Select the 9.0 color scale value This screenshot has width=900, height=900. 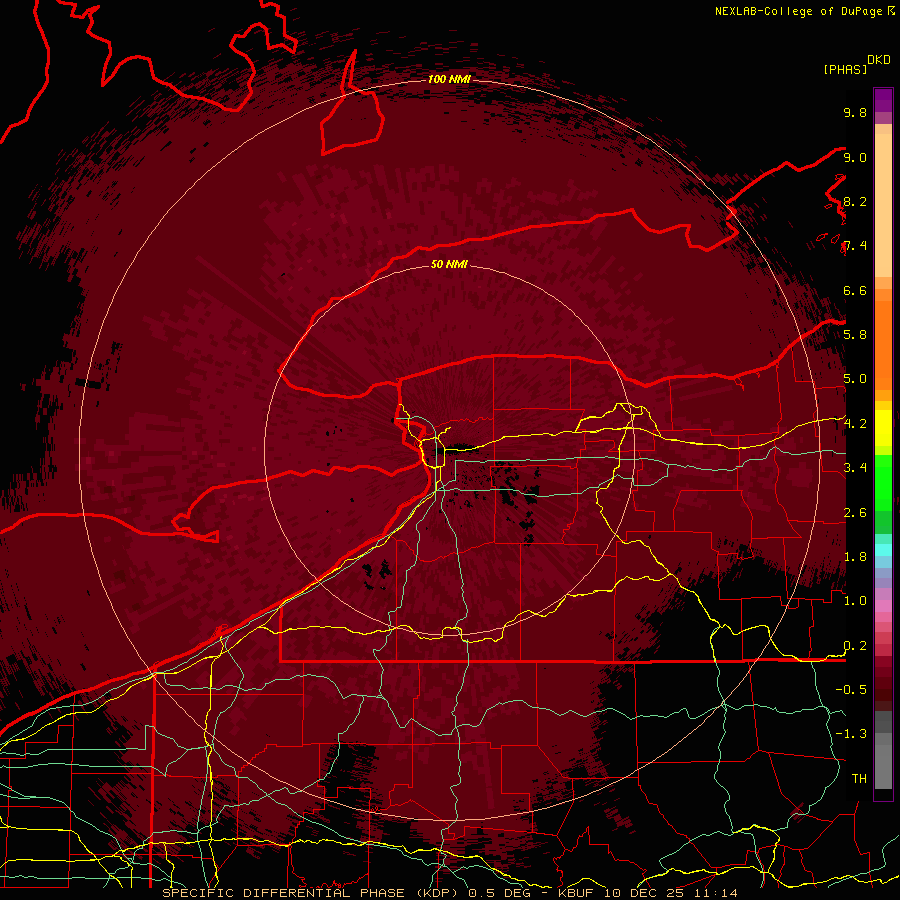[855, 157]
